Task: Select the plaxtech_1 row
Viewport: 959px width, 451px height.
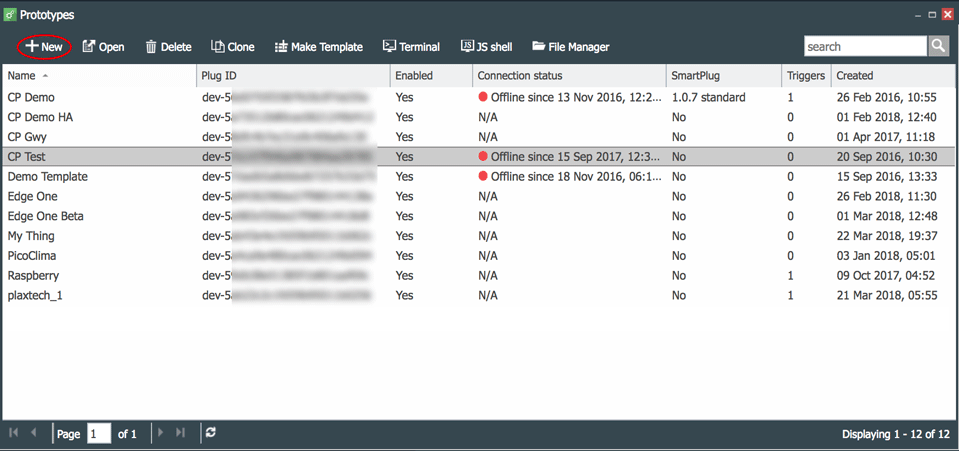Action: tap(479, 296)
